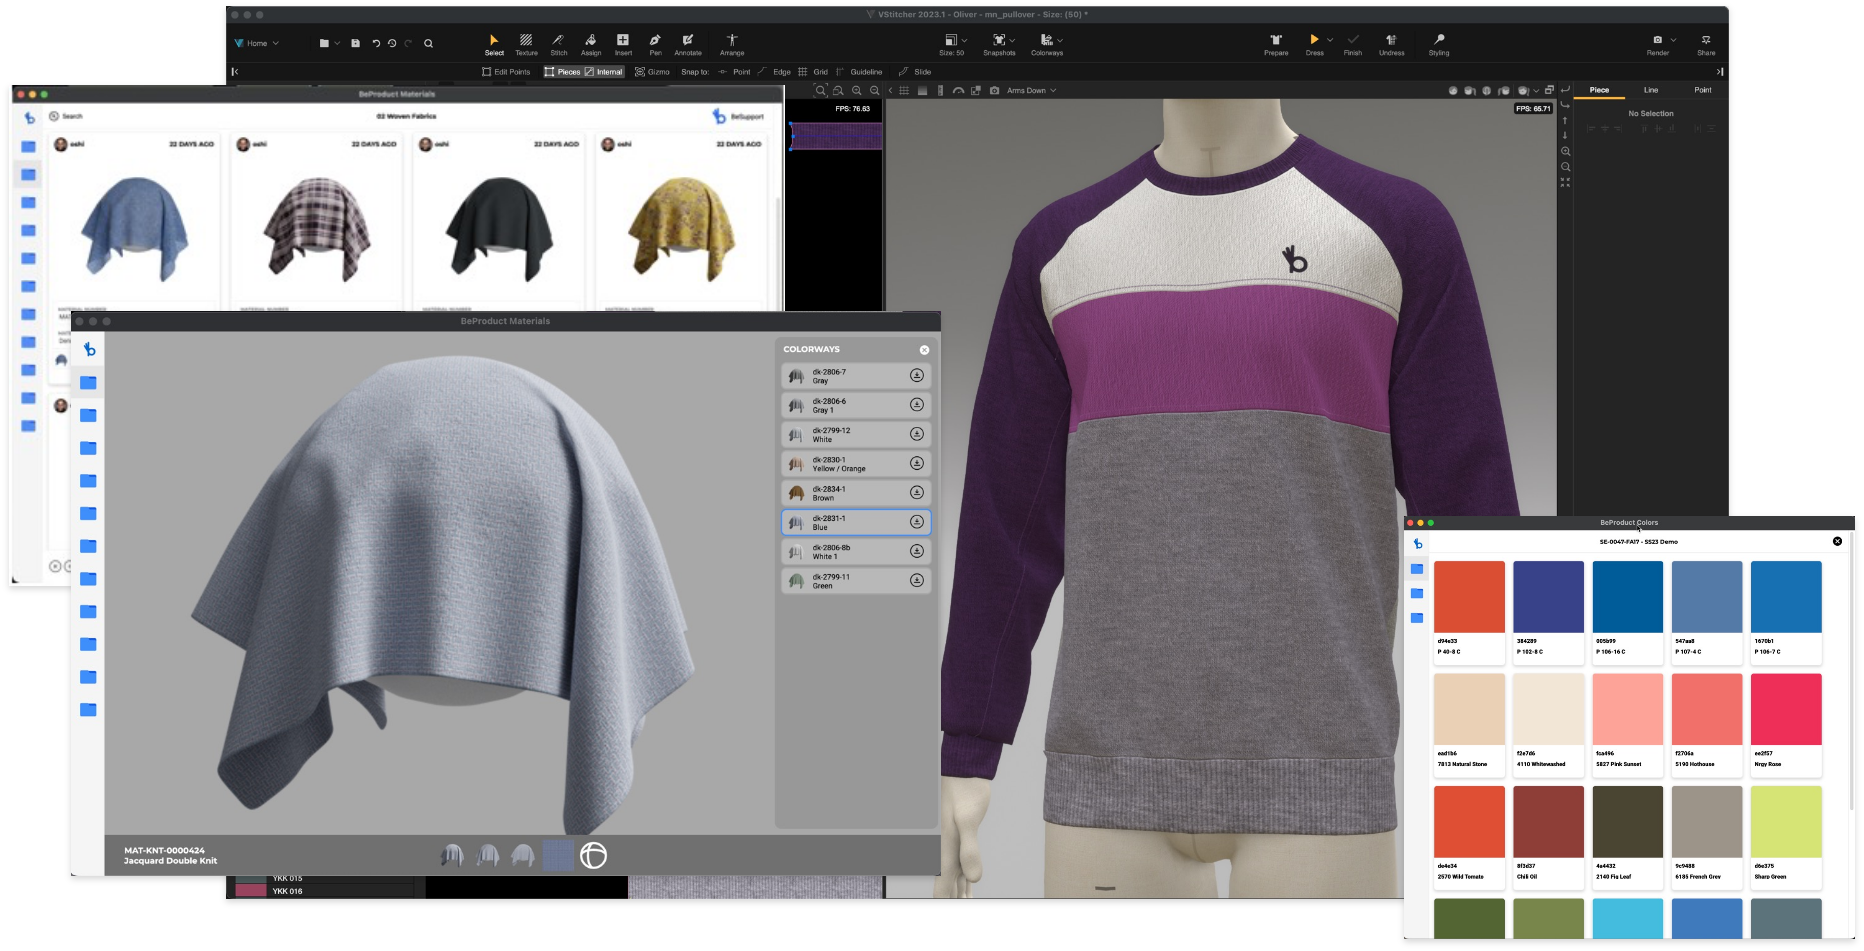Download the dk-2834-1 Brown colorway
Viewport: 1864px width, 951px height.
(x=916, y=493)
